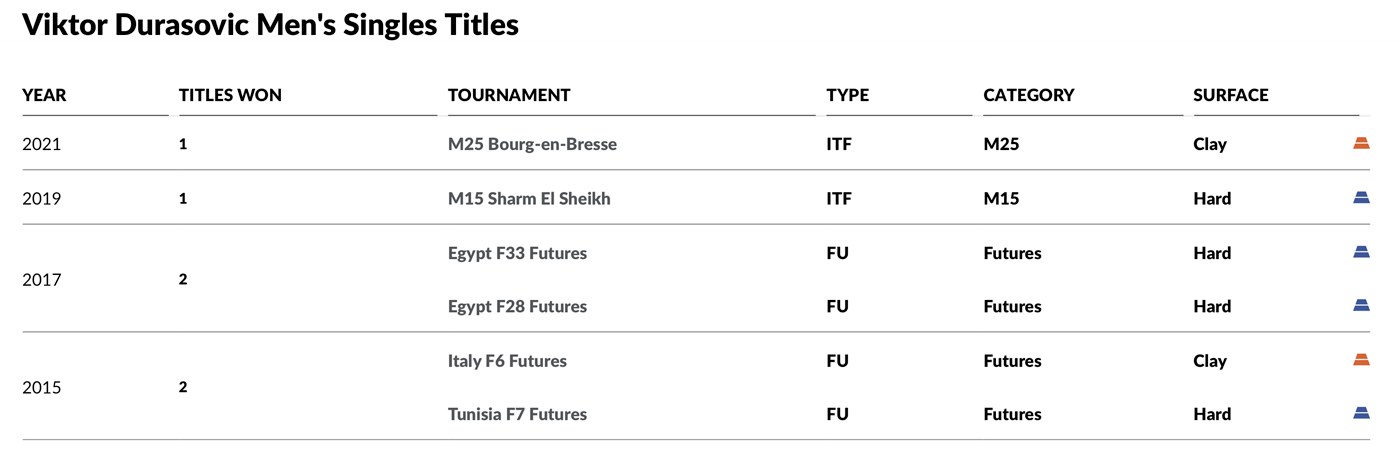1400x456 pixels.
Task: Select the Tunisia F7 Futures tournament
Action: coord(517,414)
